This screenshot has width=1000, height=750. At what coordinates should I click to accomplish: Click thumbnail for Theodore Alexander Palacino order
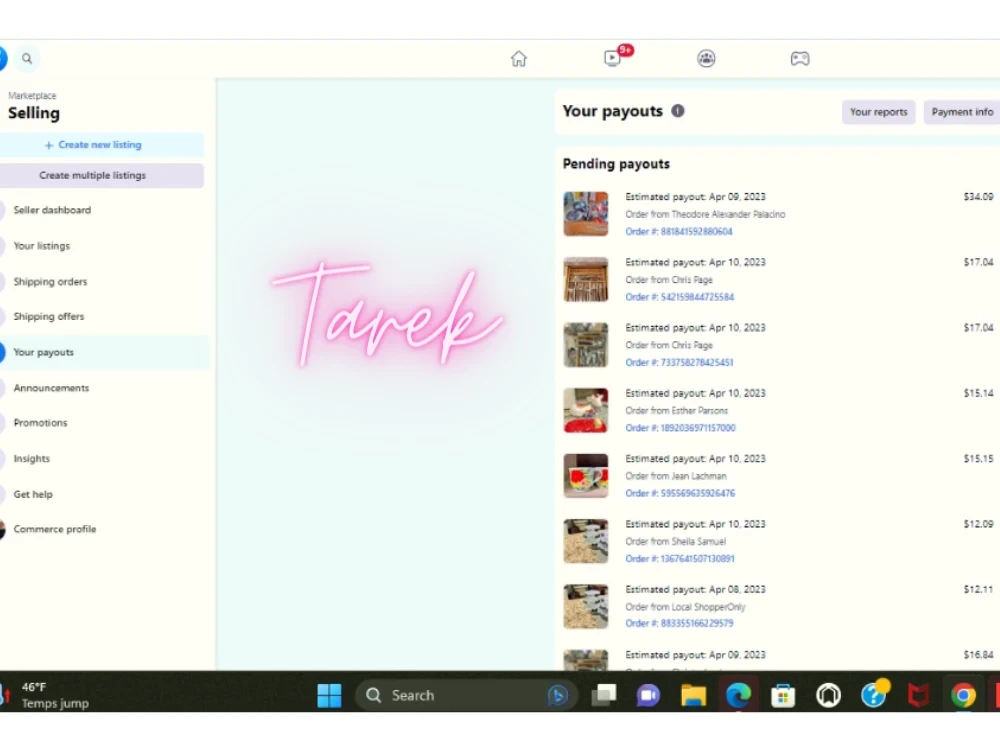point(585,214)
